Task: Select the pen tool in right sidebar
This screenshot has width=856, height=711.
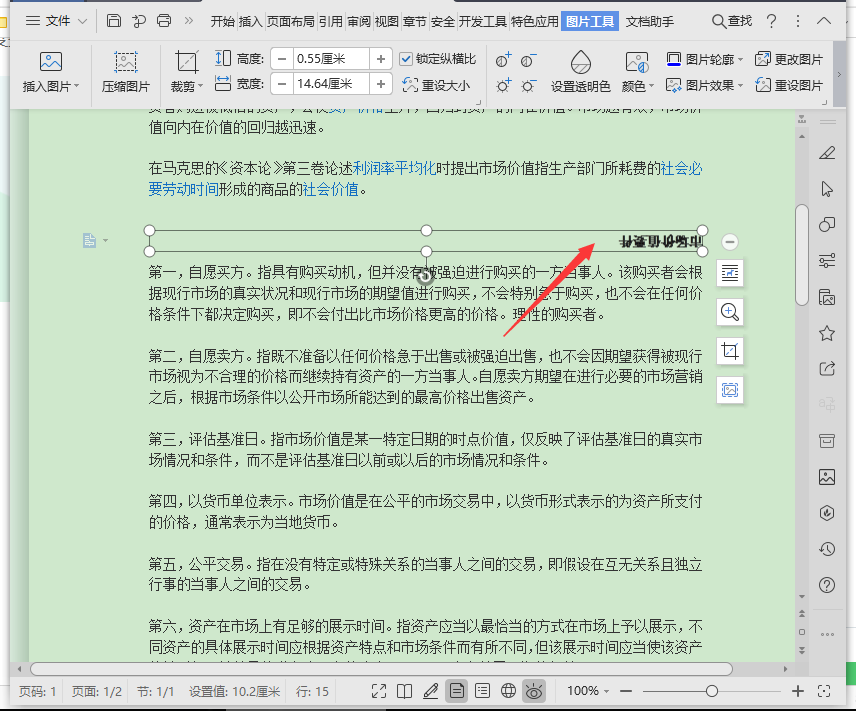Action: [x=827, y=153]
